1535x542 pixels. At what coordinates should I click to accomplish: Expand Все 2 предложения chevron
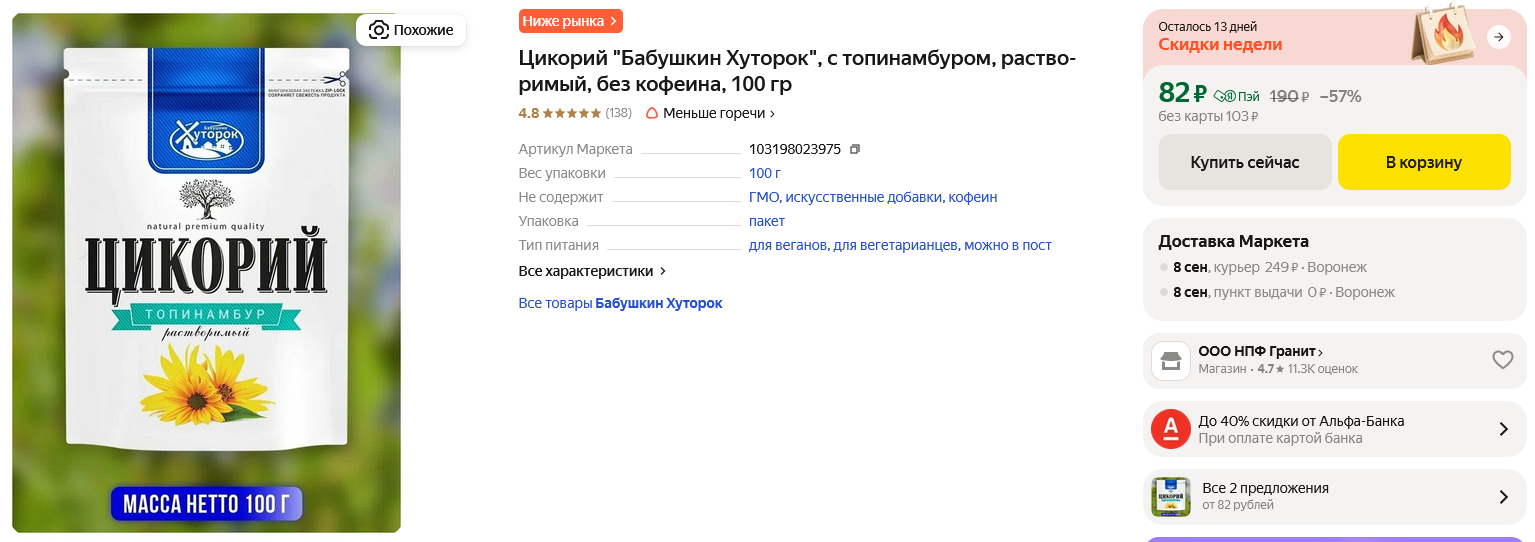(1503, 497)
